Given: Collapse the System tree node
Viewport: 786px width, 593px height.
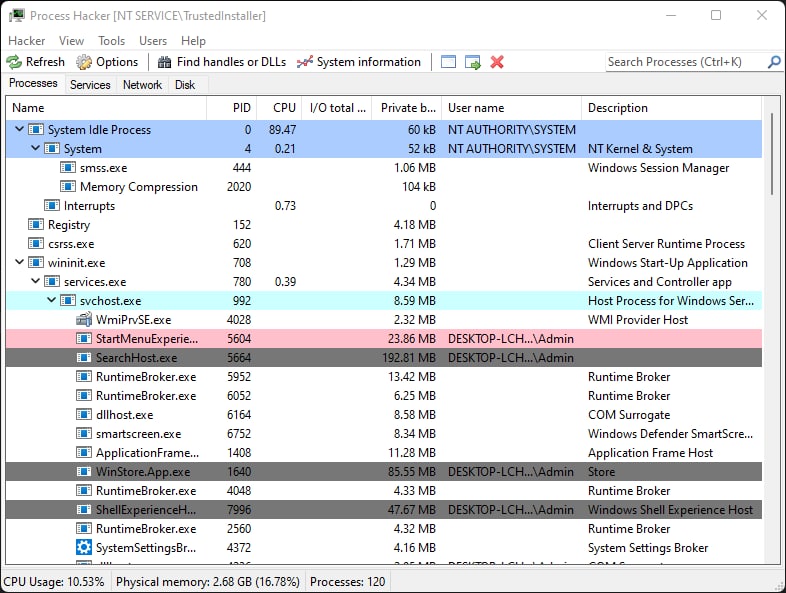Looking at the screenshot, I should coord(35,148).
